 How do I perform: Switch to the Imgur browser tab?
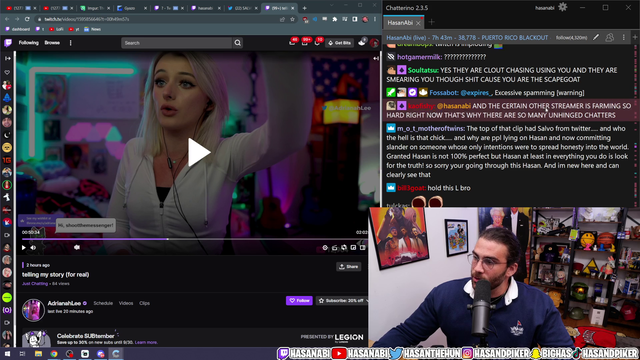(96, 8)
